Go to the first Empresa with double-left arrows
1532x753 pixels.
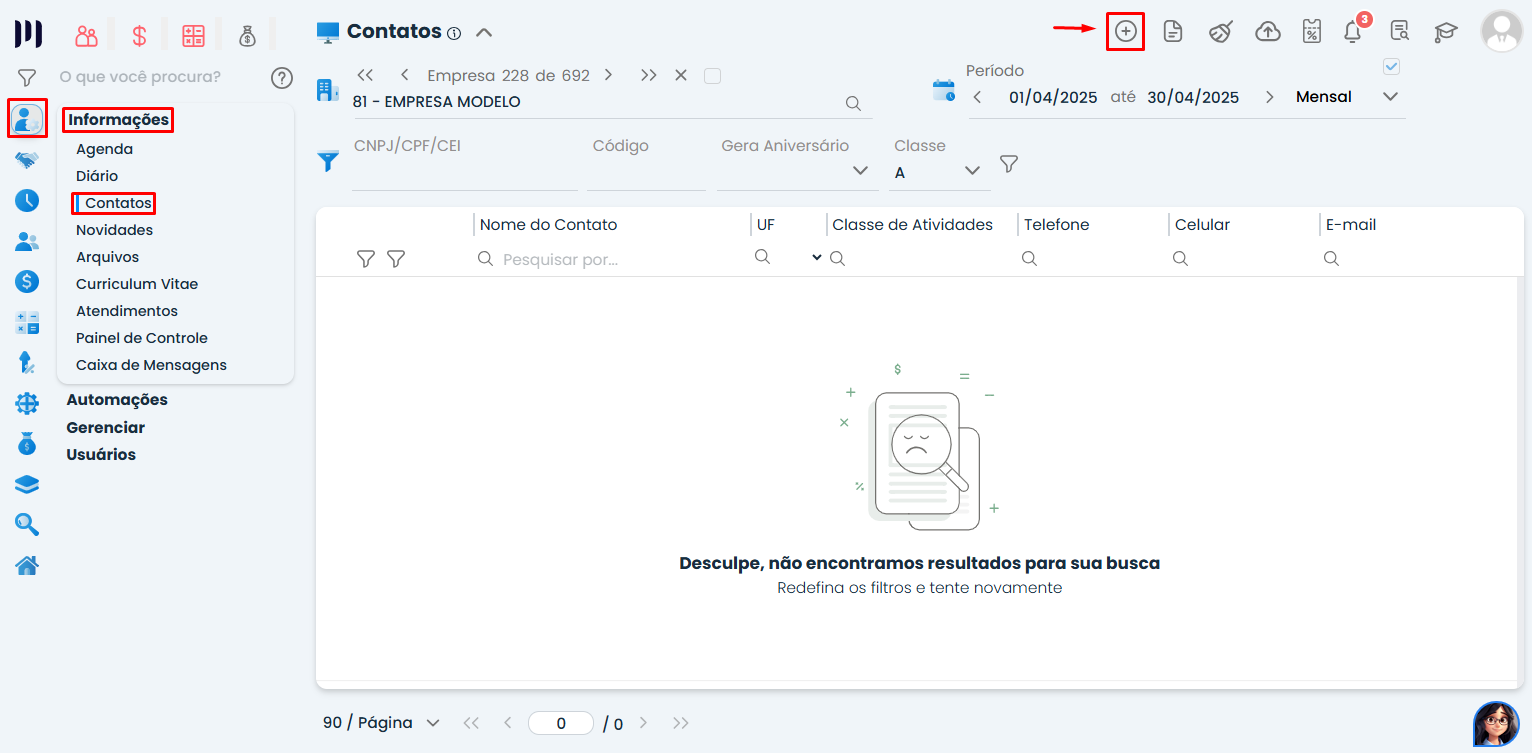[365, 75]
